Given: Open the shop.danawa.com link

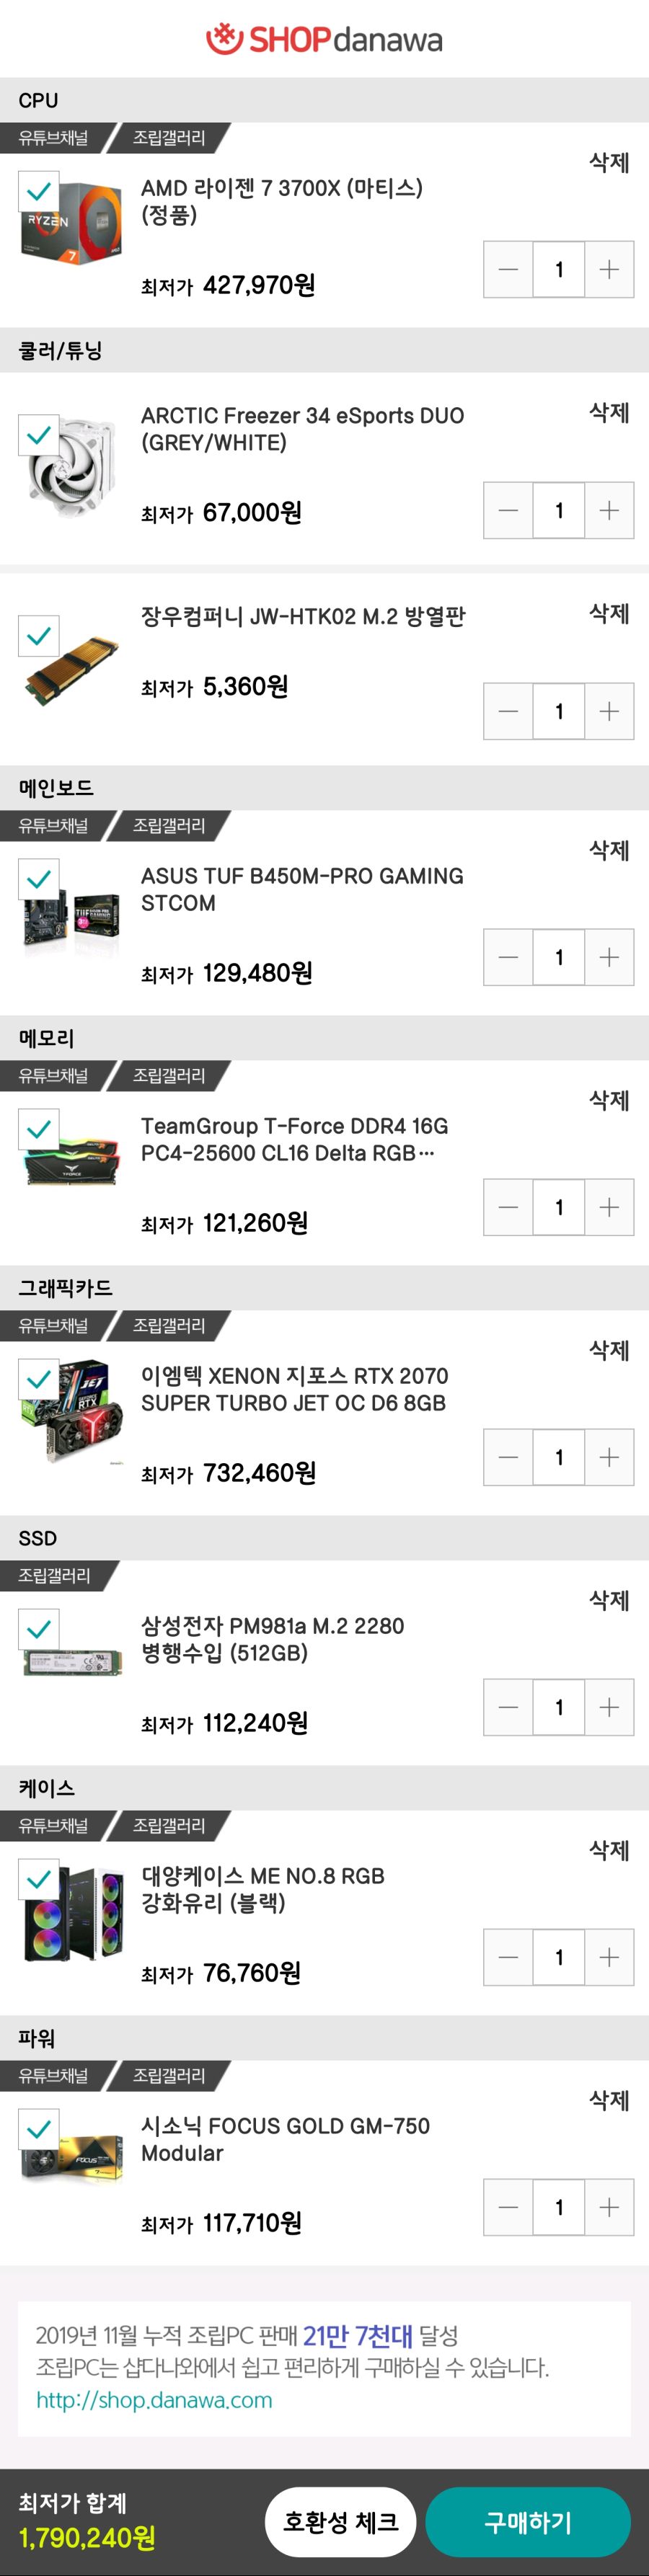Looking at the screenshot, I should click(x=154, y=2400).
